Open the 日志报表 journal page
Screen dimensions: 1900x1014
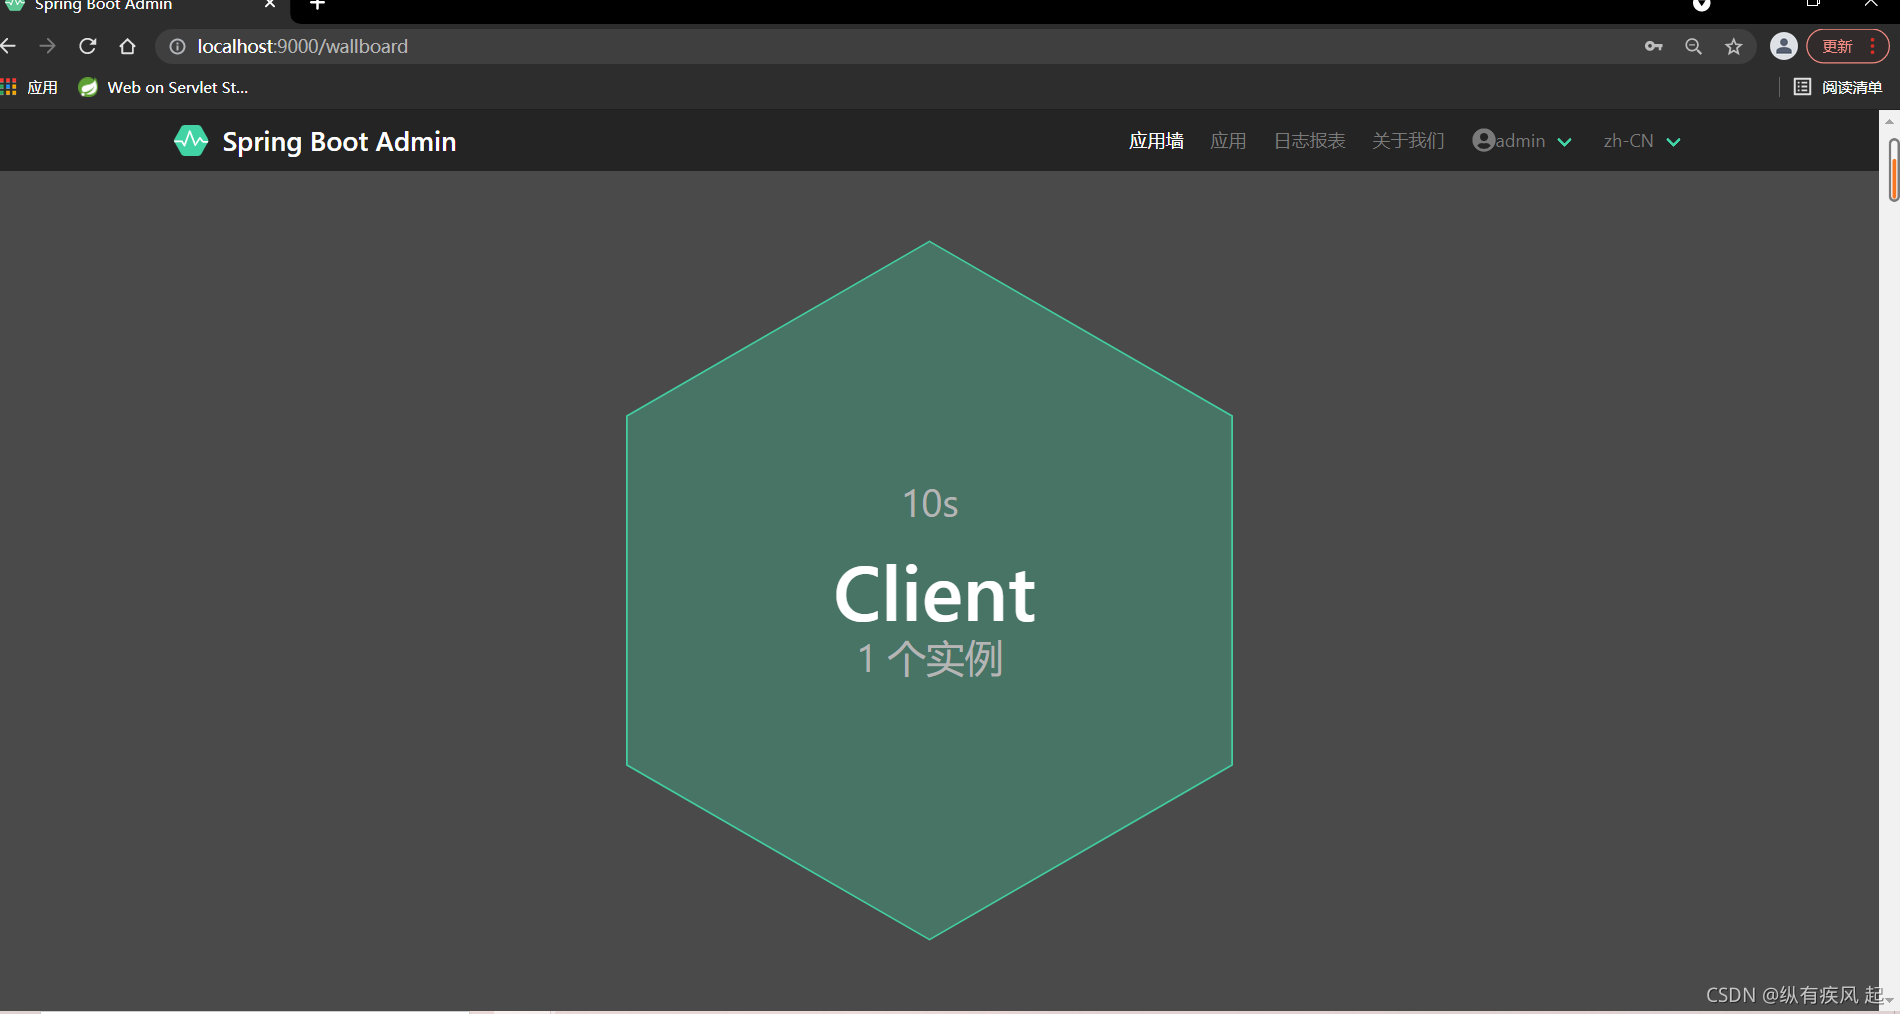tap(1309, 141)
